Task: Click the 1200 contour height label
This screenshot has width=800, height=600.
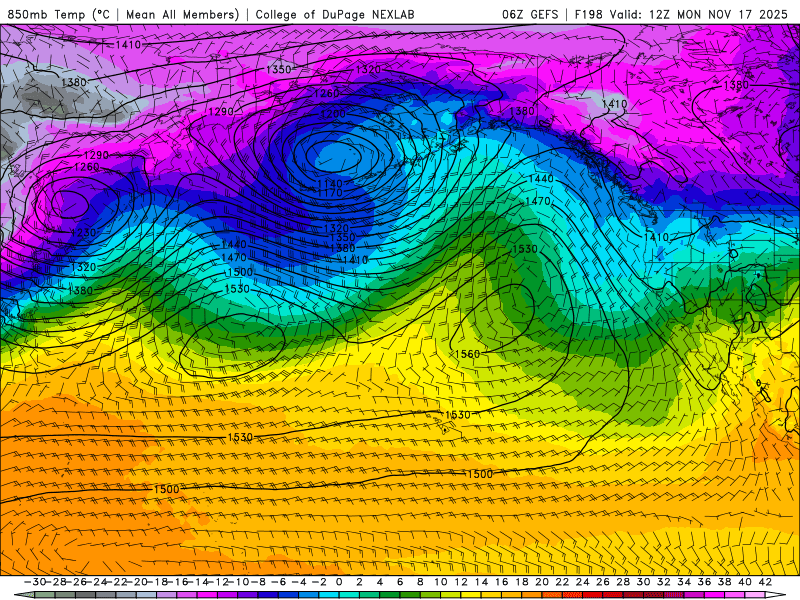Action: 333,114
